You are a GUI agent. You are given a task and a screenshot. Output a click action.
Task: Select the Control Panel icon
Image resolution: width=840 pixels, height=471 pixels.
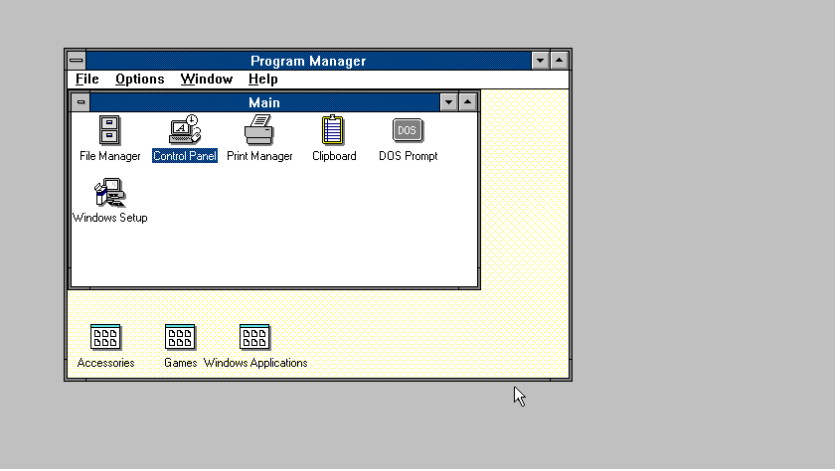click(x=185, y=130)
